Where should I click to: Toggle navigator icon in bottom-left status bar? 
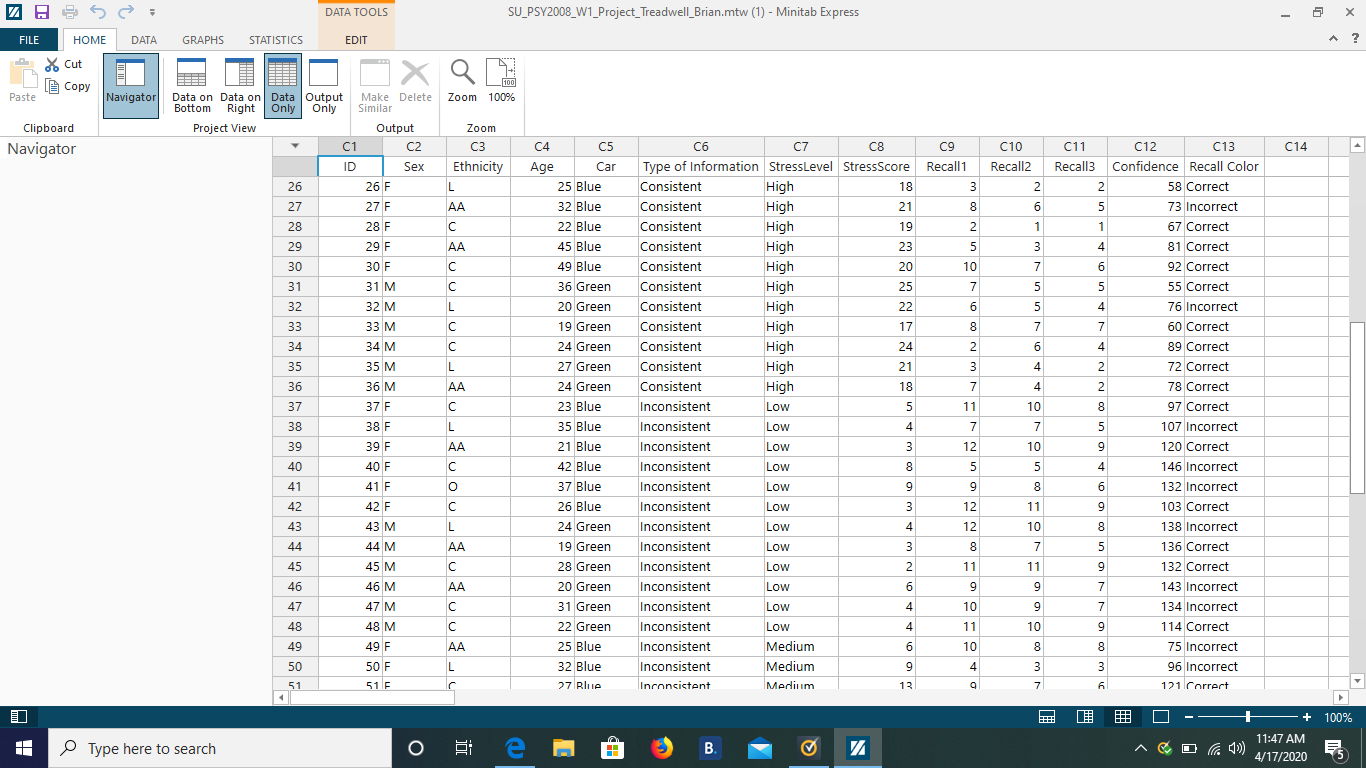tap(19, 717)
